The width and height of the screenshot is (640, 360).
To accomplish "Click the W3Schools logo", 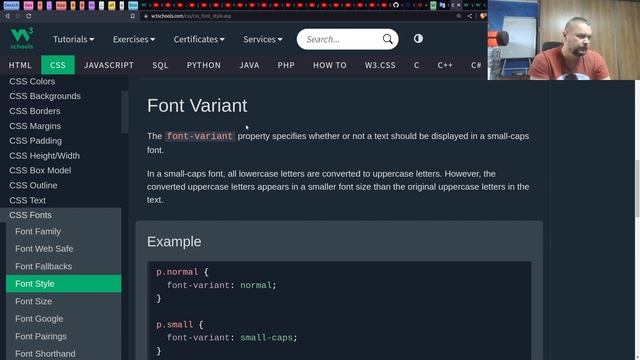I will pos(22,39).
